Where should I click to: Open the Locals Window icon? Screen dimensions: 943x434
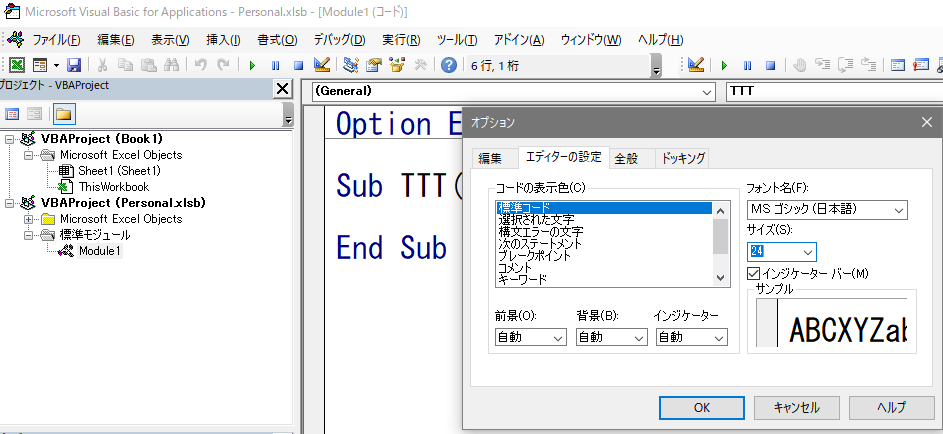click(897, 65)
